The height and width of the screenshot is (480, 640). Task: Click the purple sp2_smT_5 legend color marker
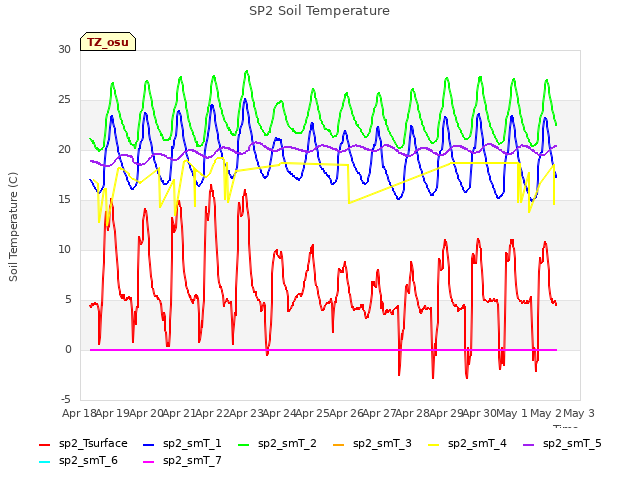[x=529, y=444]
